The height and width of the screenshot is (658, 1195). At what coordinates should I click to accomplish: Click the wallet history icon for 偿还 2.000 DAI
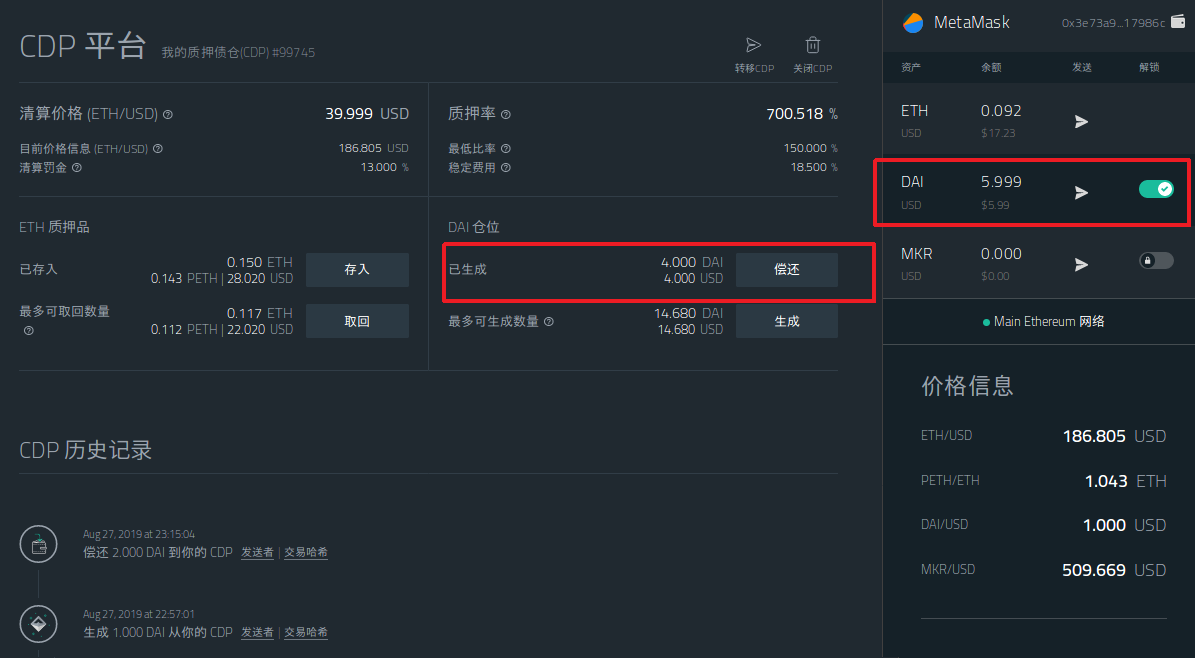(x=38, y=544)
